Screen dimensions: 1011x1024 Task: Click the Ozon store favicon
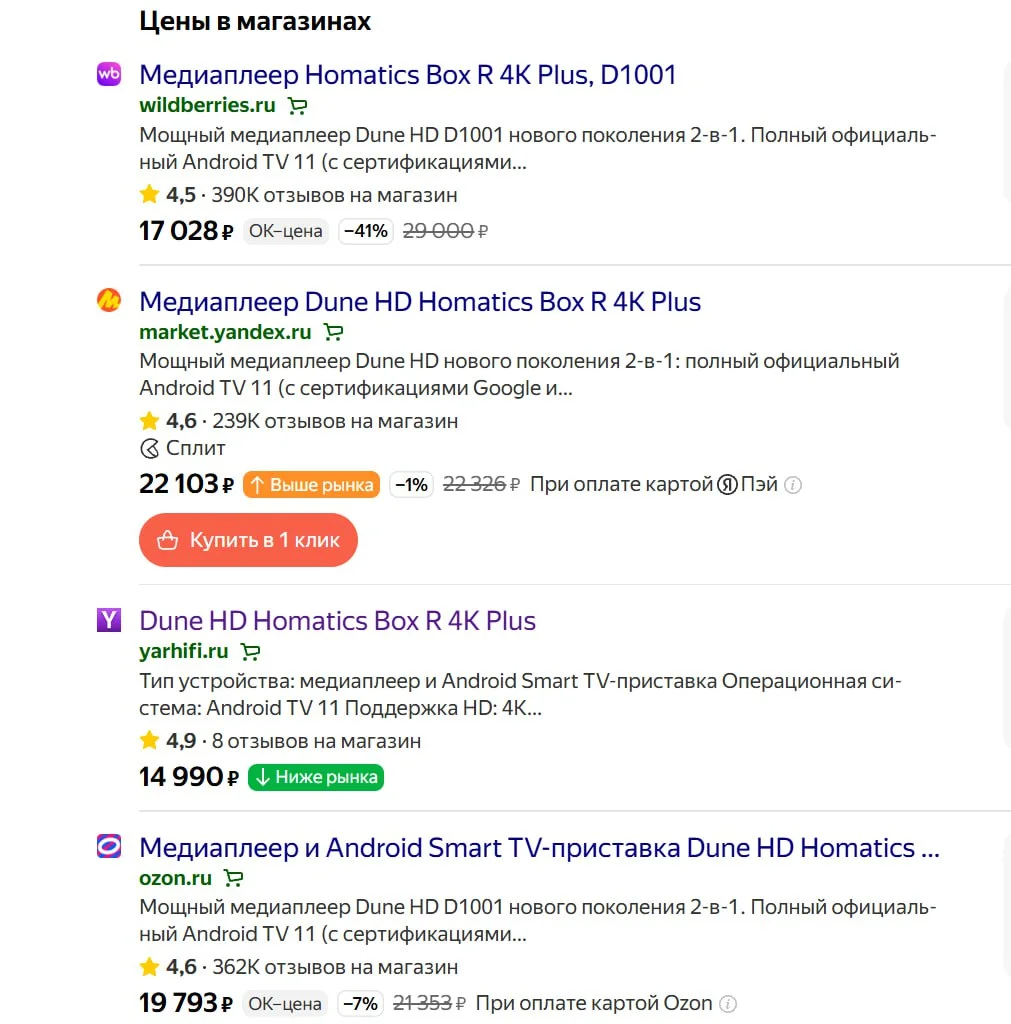[x=108, y=847]
